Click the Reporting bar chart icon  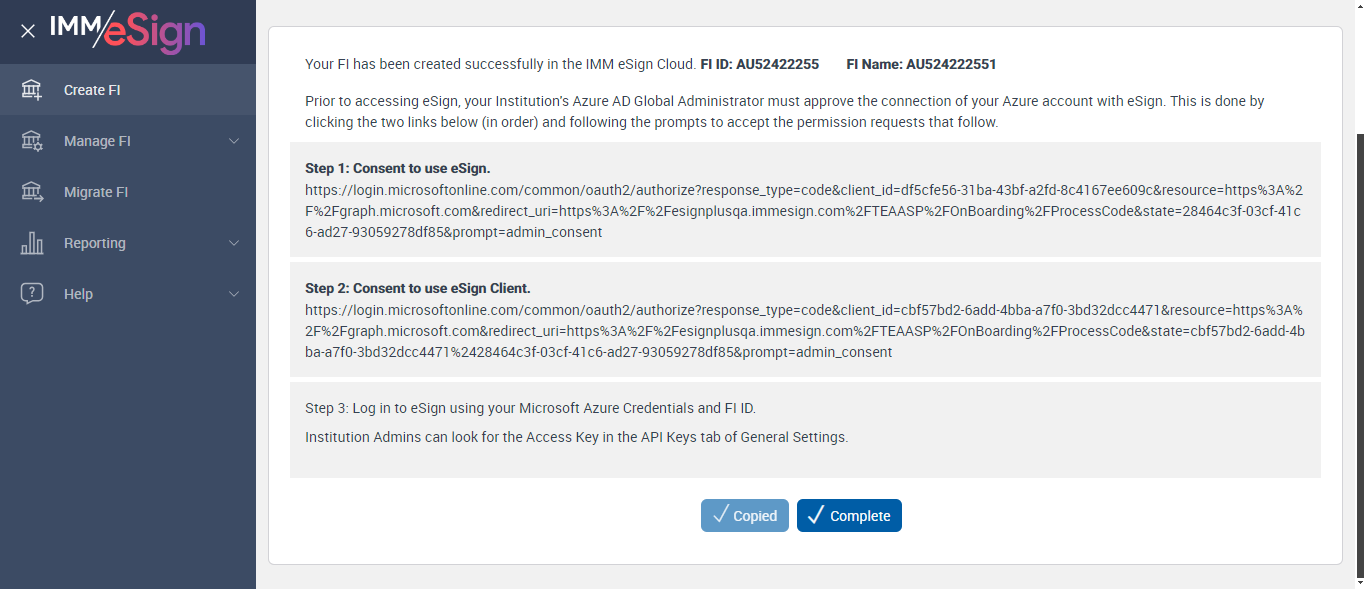point(32,243)
